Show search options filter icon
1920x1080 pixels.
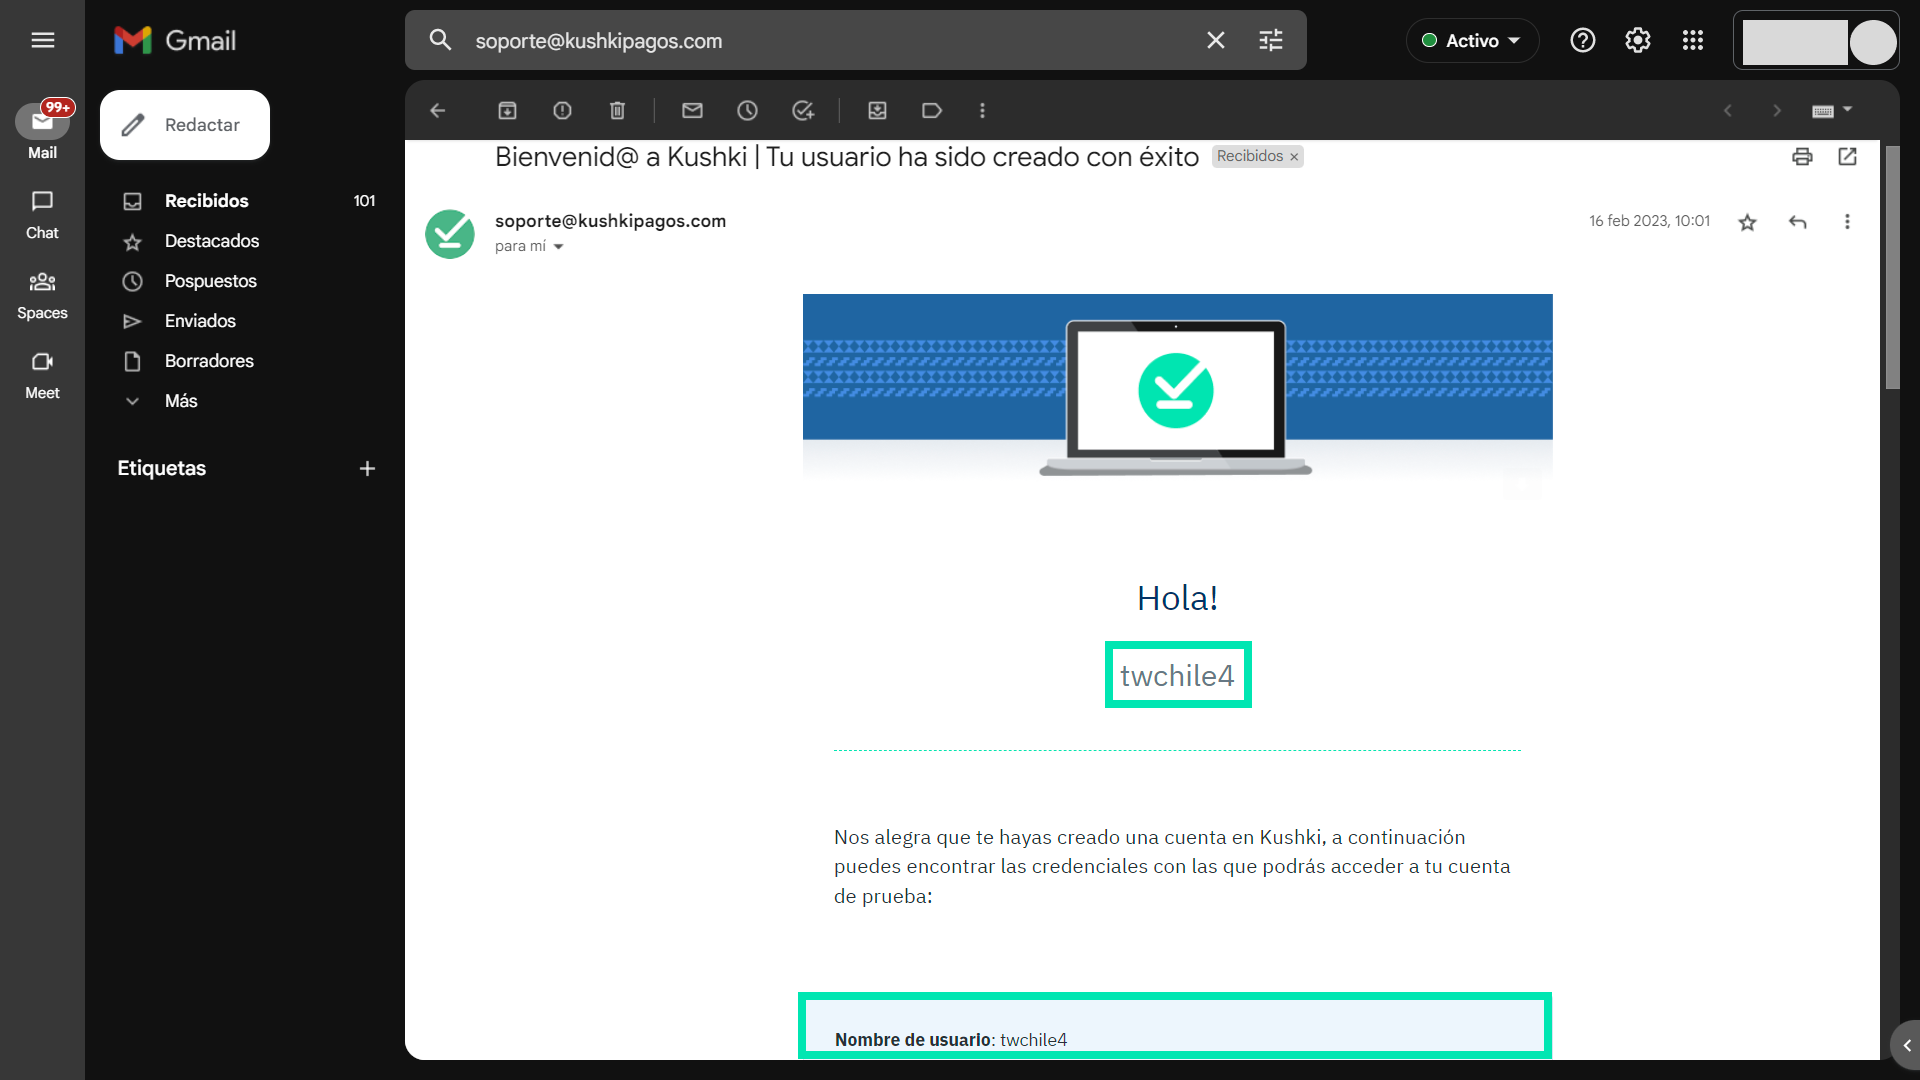pos(1270,40)
